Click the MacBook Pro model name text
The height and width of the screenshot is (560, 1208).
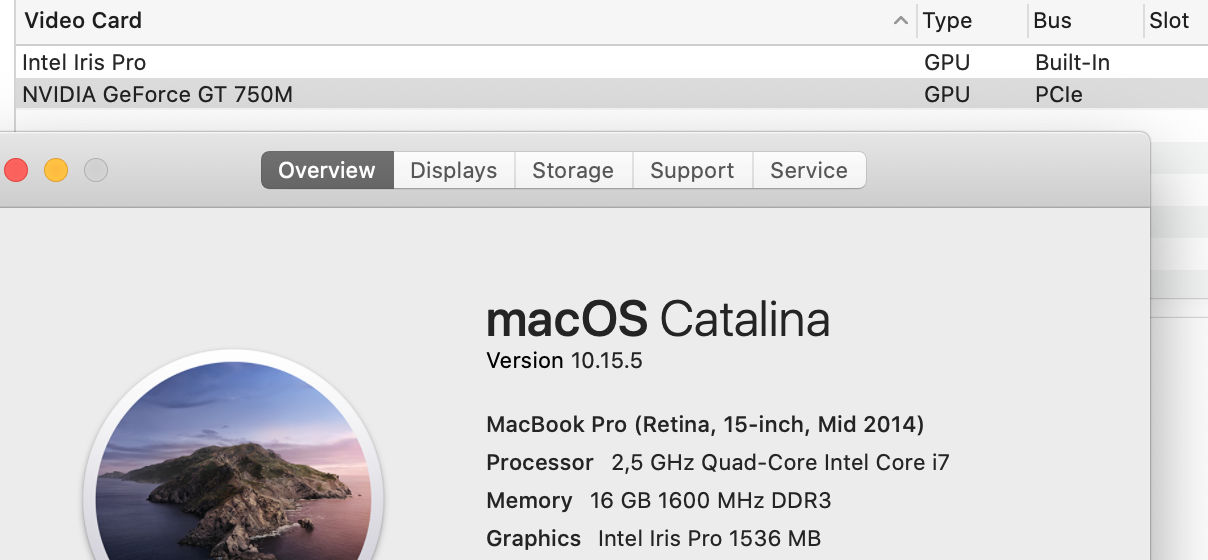tap(705, 424)
